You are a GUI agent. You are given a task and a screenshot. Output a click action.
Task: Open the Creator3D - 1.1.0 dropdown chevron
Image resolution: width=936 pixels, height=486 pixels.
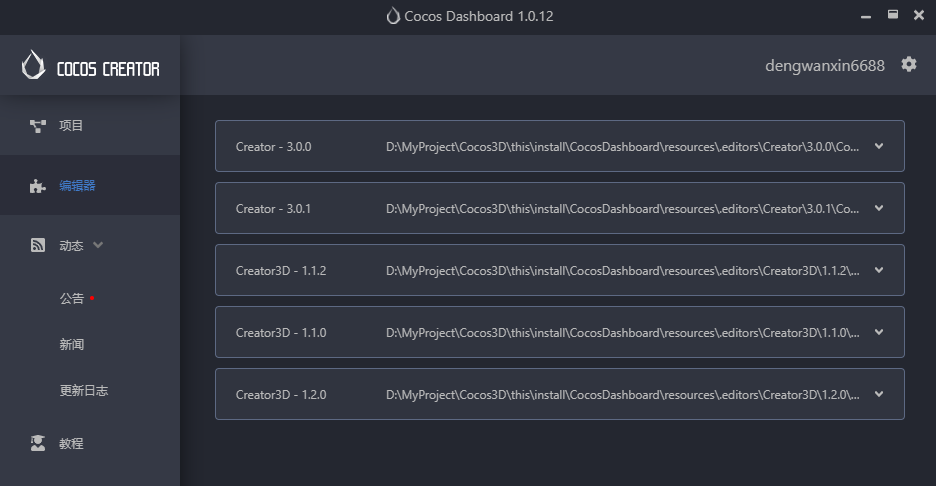(879, 332)
